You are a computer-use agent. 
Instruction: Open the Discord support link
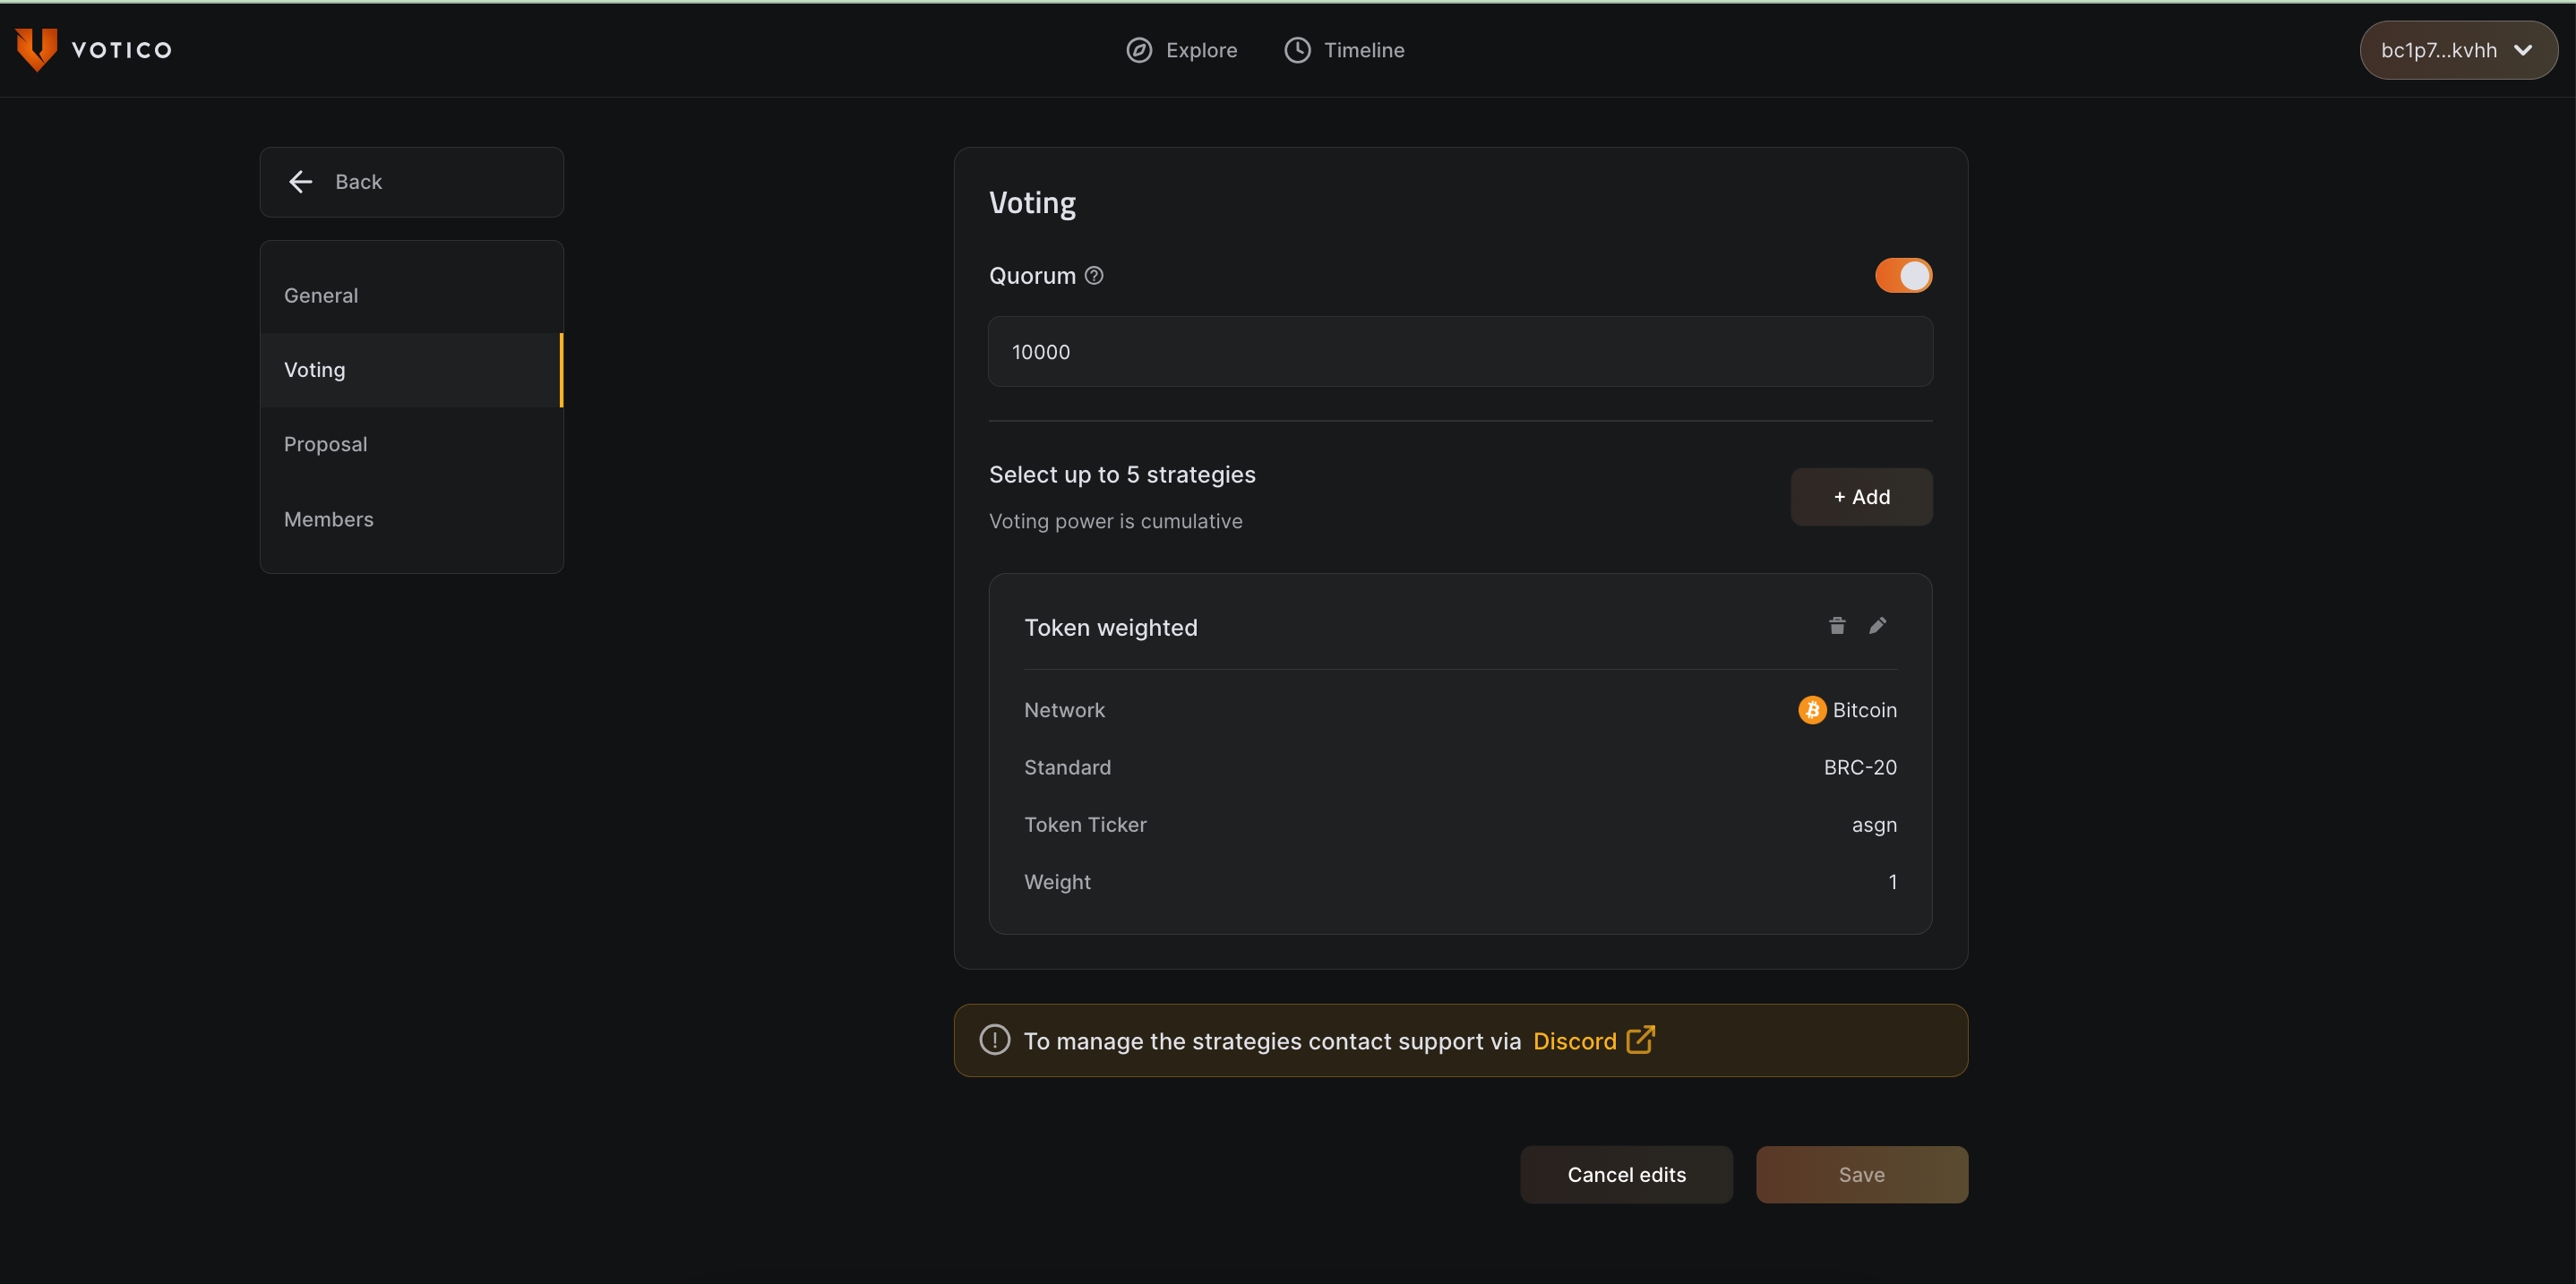[1574, 1041]
